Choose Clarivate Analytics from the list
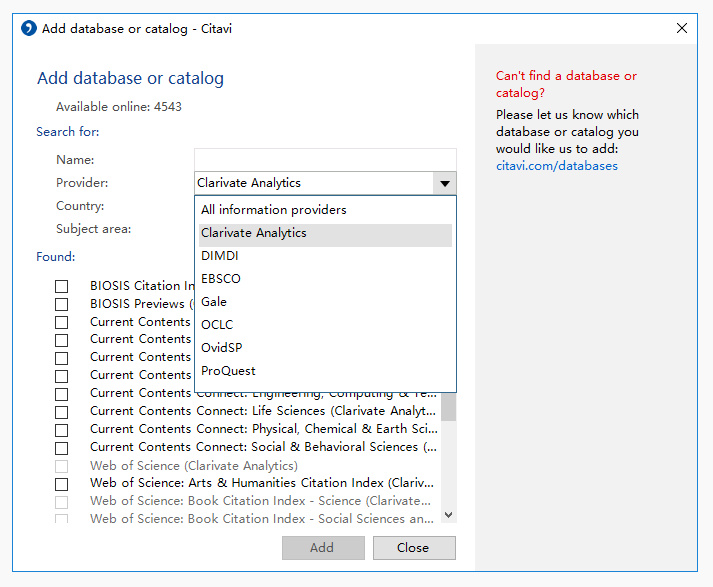713x587 pixels. coord(254,233)
